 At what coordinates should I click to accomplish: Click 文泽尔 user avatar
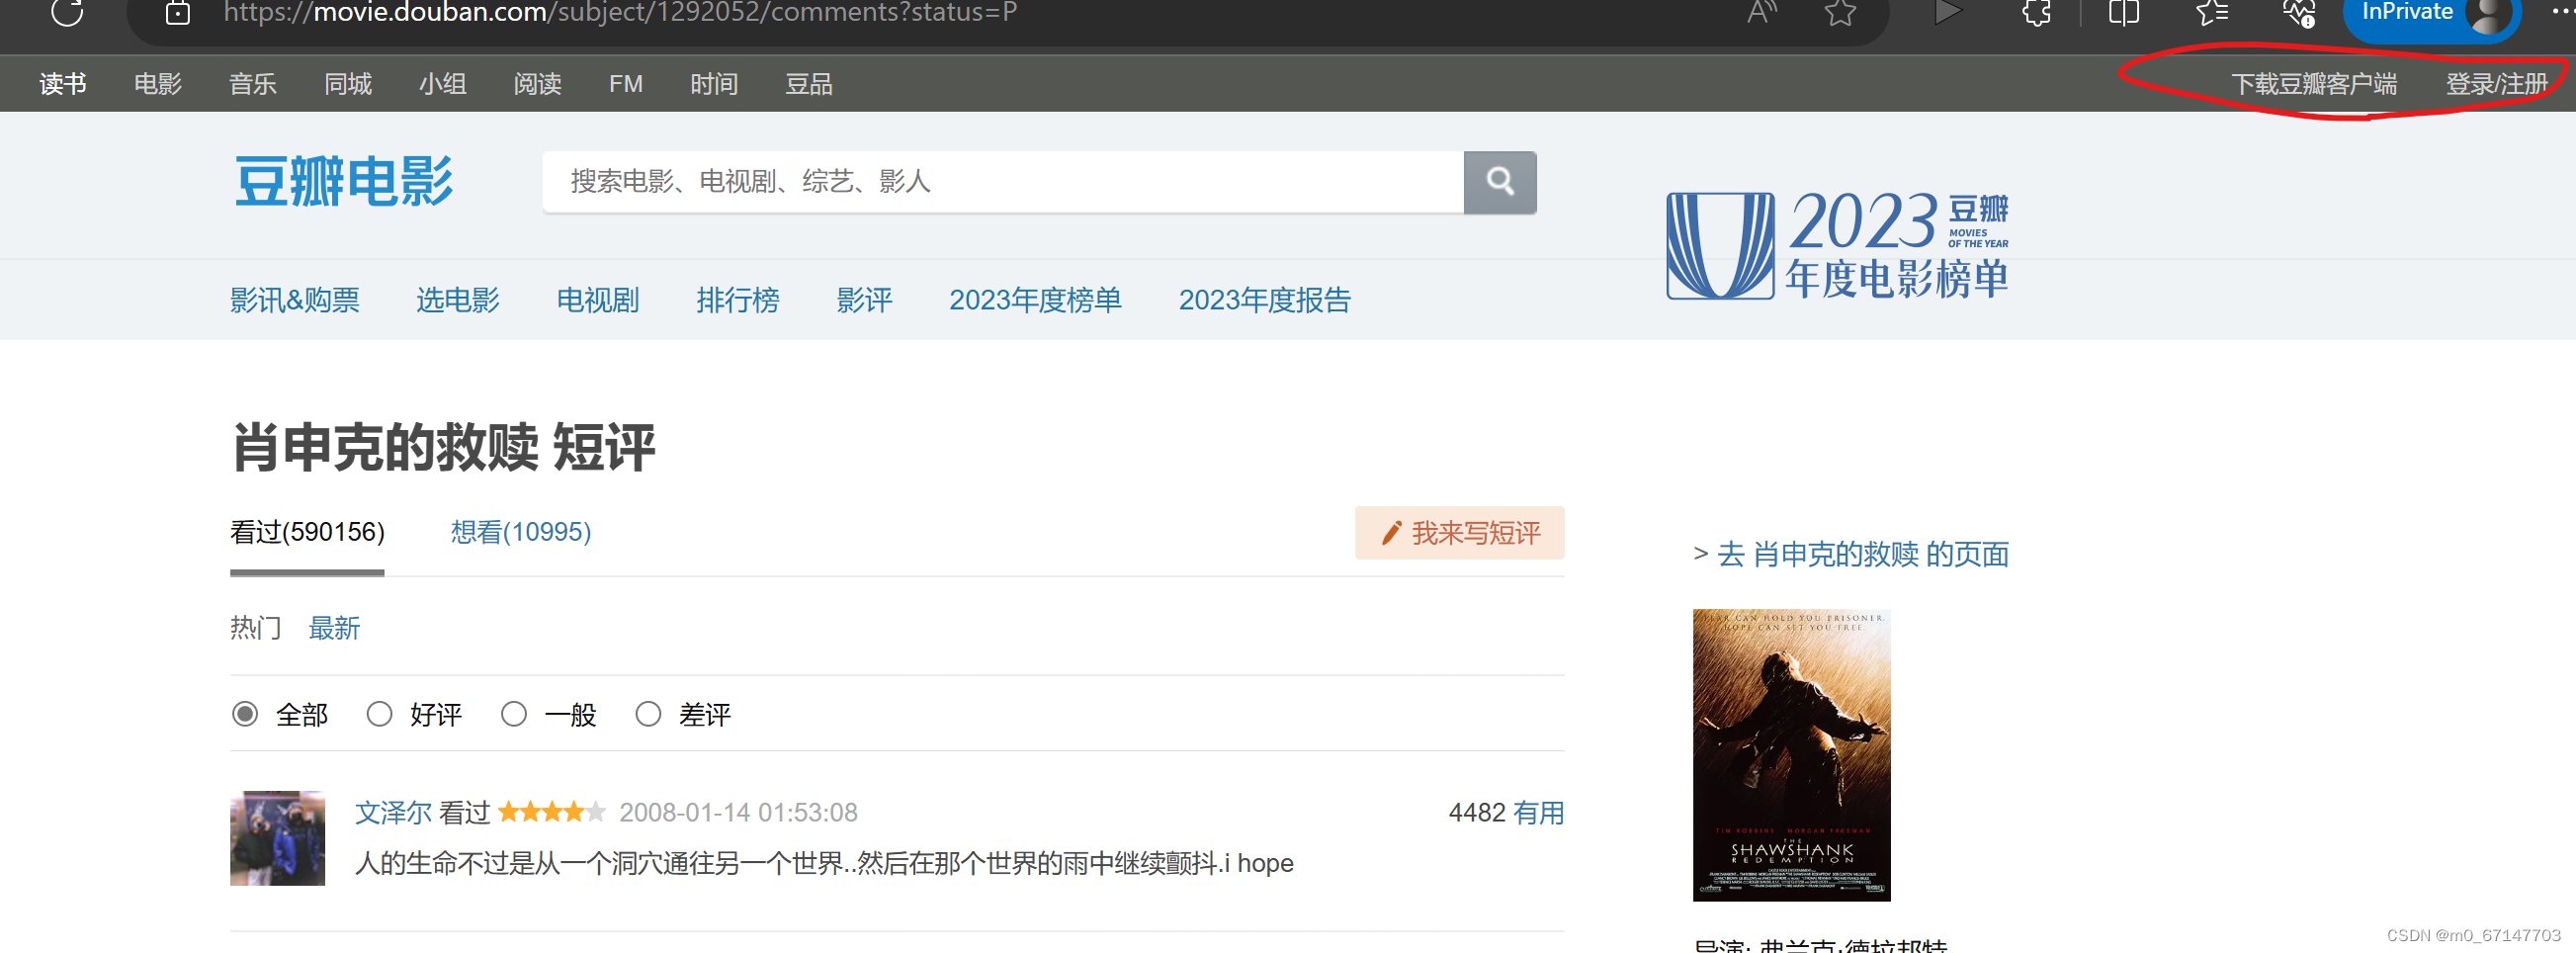pos(277,838)
